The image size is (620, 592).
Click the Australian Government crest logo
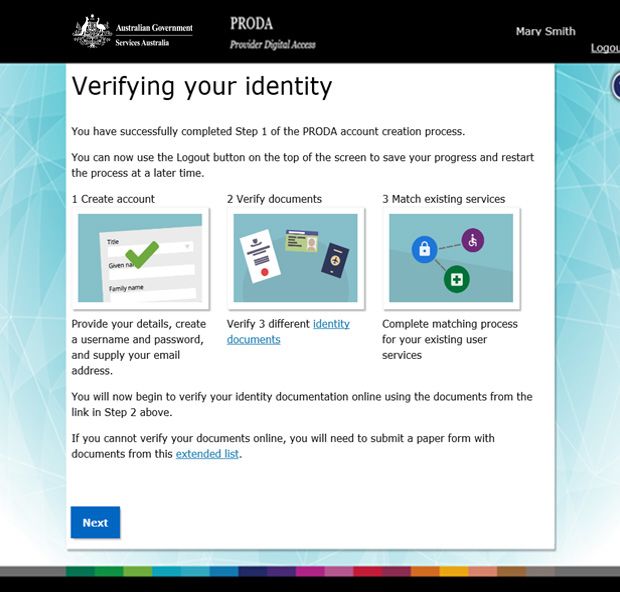[91, 31]
